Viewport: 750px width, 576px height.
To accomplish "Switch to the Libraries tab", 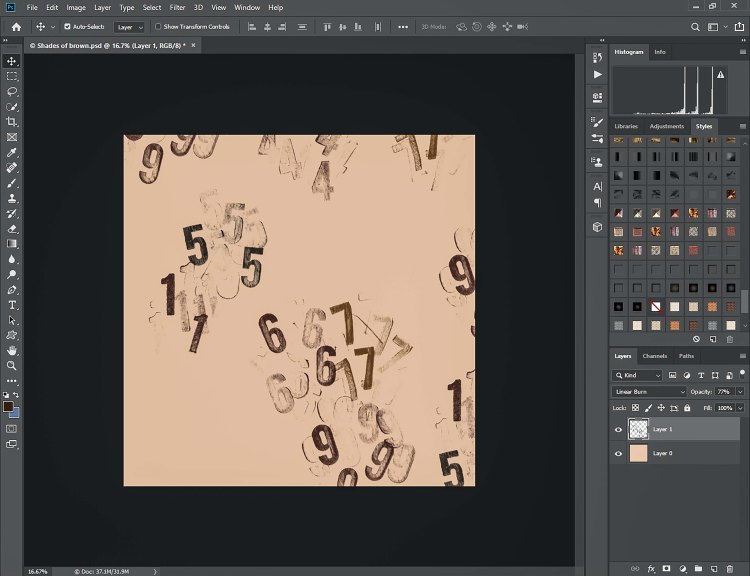I will 626,126.
